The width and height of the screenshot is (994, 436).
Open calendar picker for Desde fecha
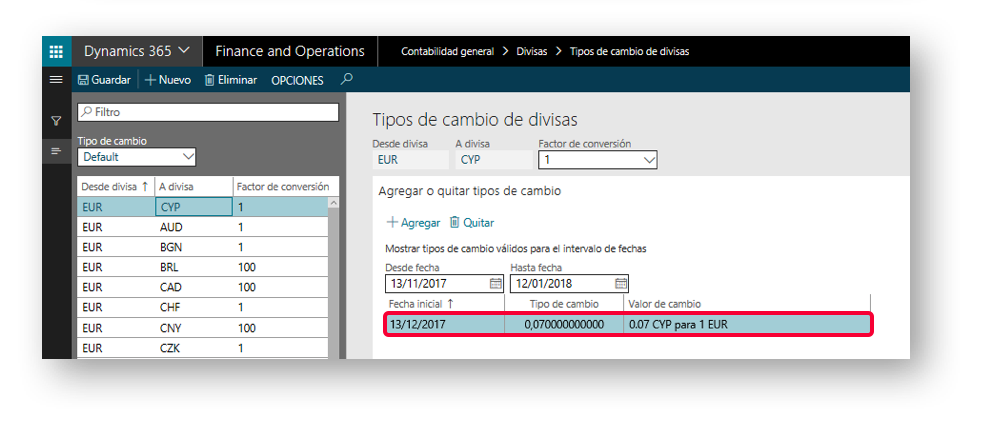(496, 283)
